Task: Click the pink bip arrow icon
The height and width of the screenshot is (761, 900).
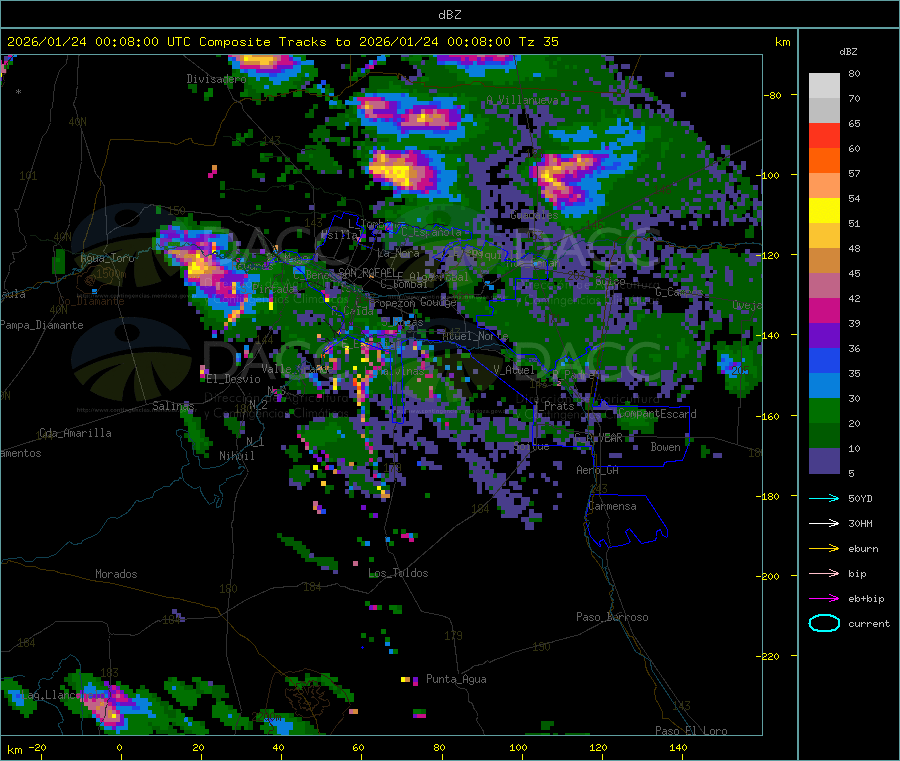Action: [824, 573]
